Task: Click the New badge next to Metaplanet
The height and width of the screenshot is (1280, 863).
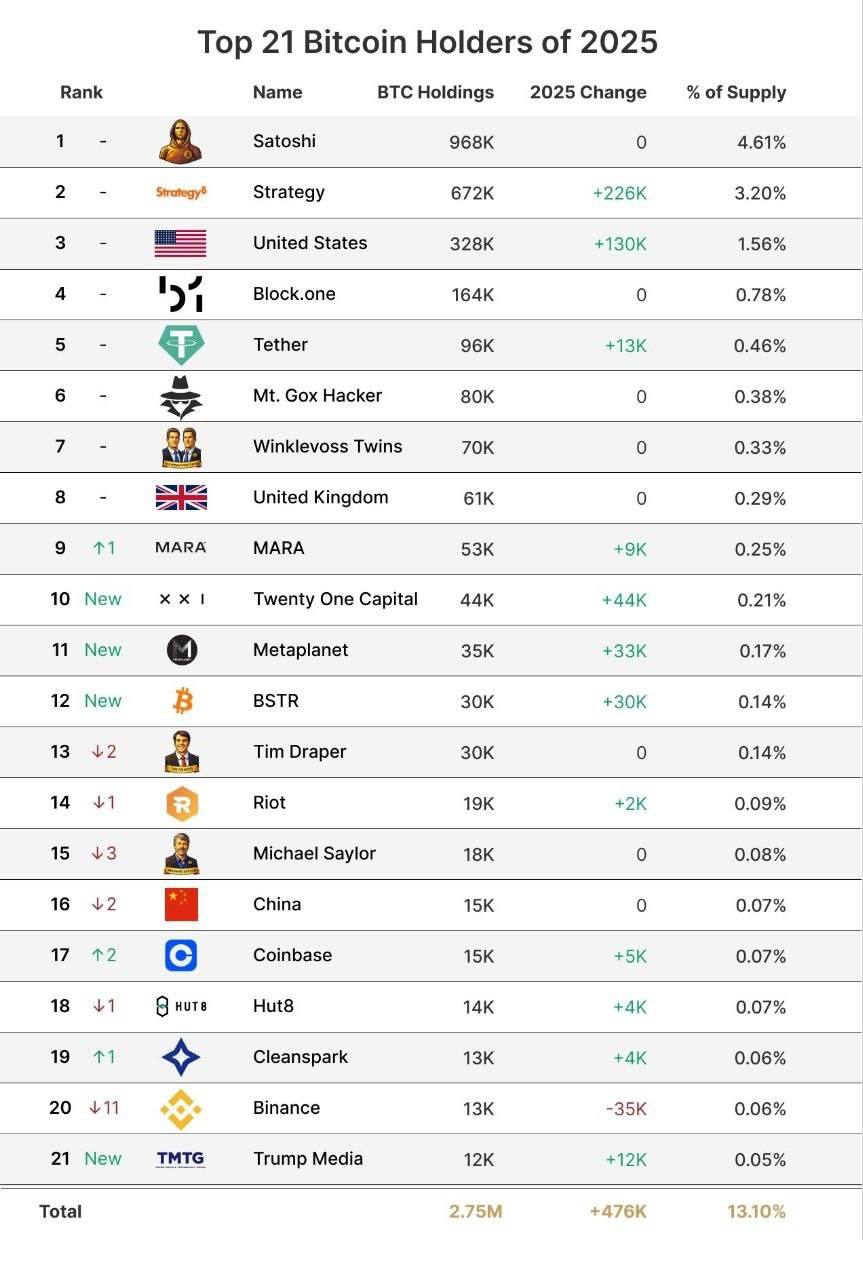Action: [103, 650]
